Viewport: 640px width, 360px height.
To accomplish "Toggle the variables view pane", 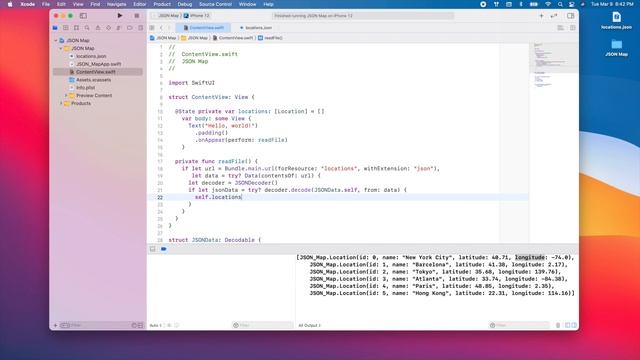I will coord(567,325).
